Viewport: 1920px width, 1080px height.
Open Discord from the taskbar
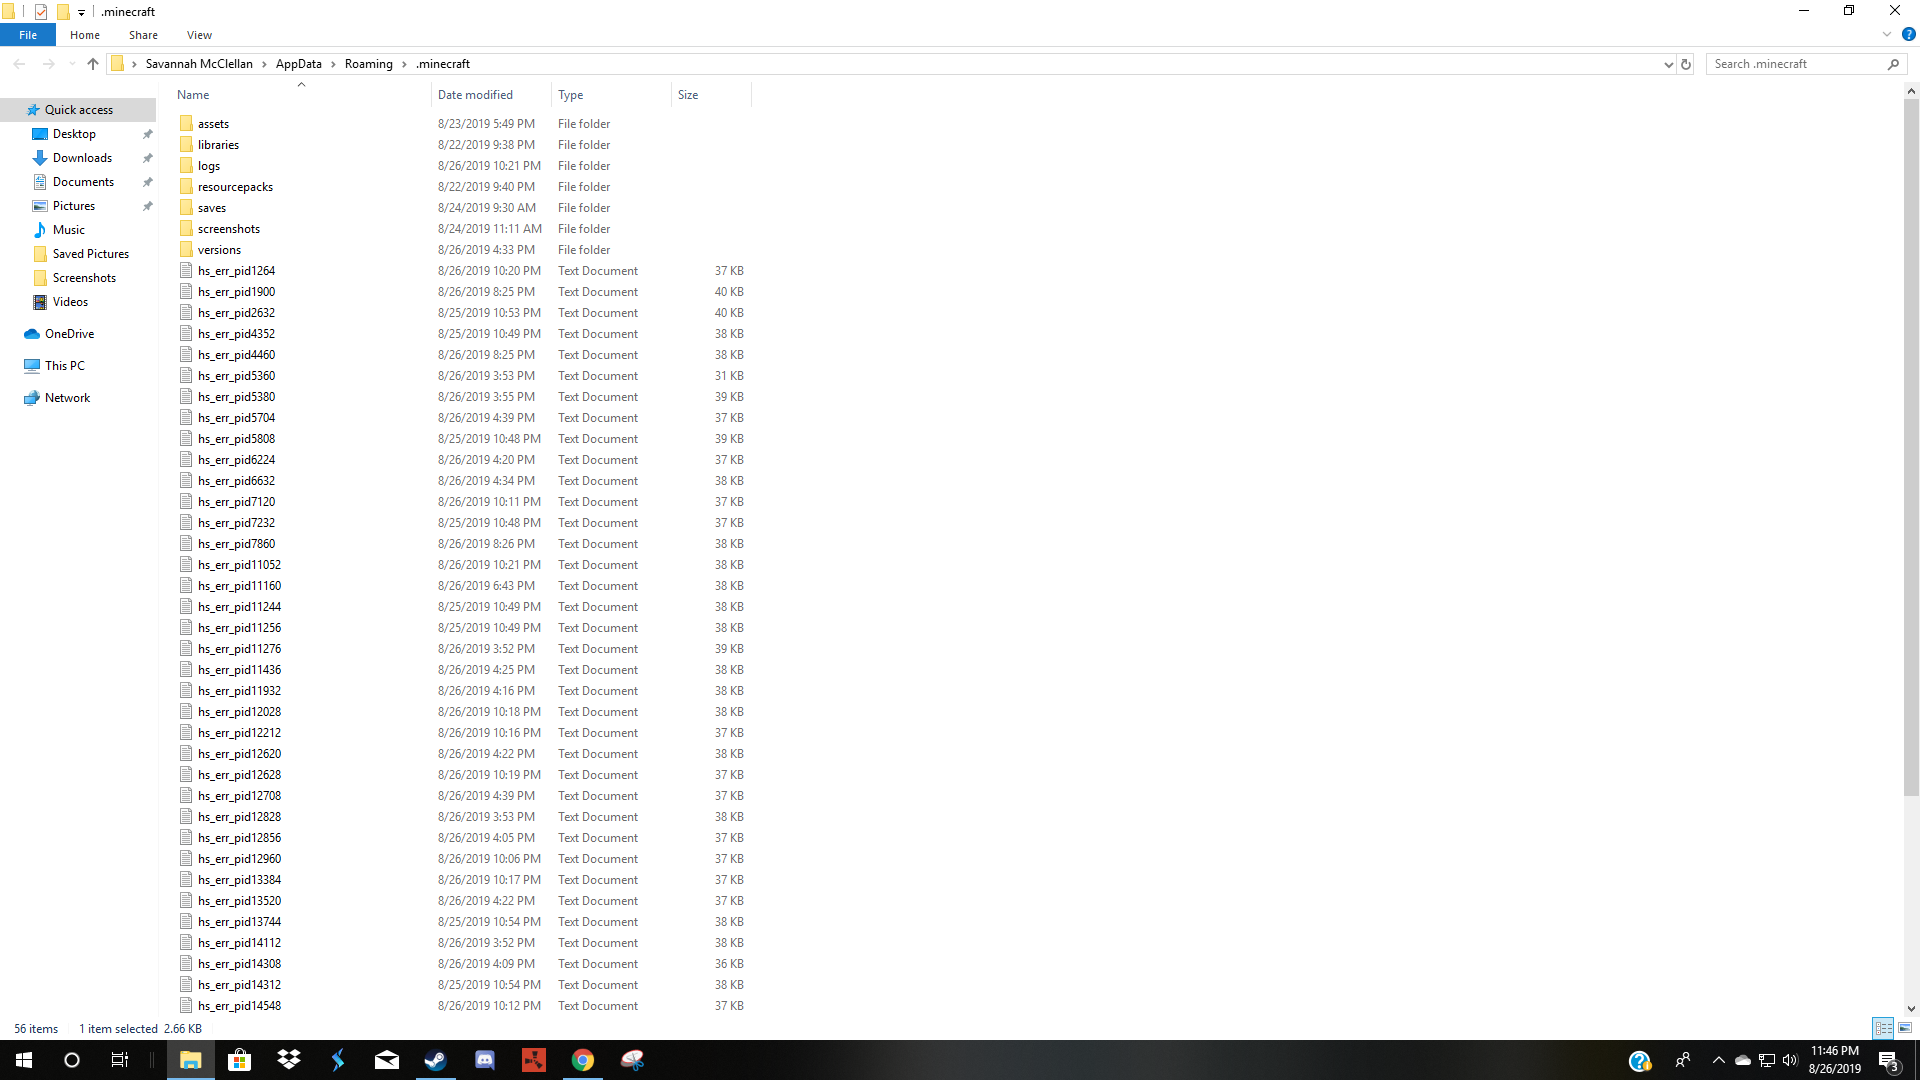[x=485, y=1060]
